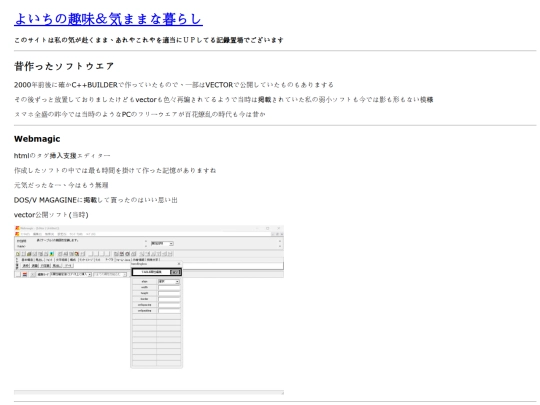Click the DOS/V MAGAGINE sentence
The image size is (540, 405).
point(95,200)
